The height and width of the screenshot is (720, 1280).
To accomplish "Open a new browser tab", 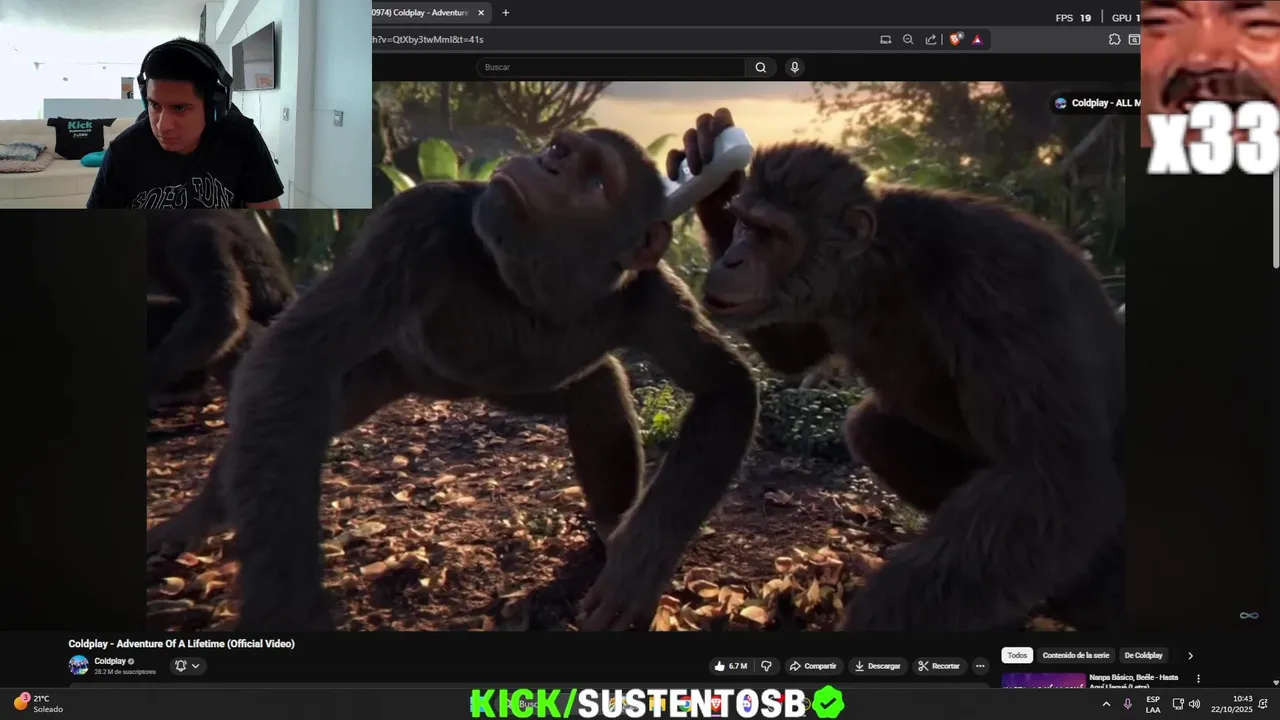I will (505, 13).
